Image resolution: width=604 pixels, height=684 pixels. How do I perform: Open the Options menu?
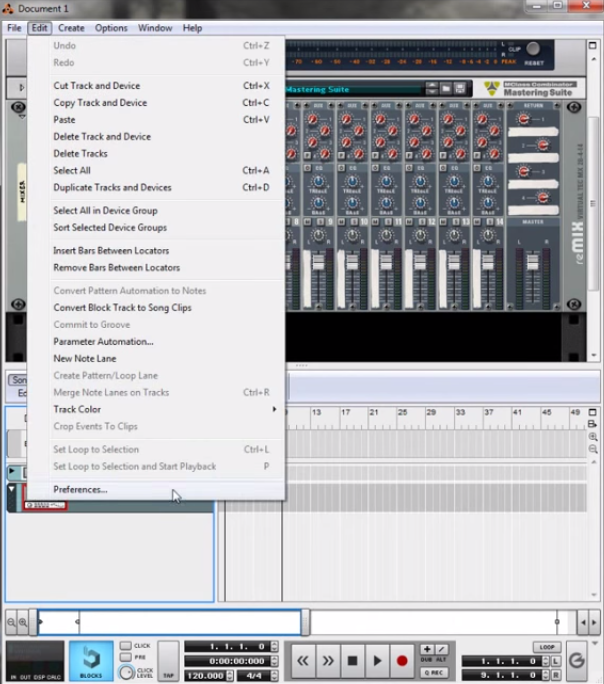click(111, 28)
